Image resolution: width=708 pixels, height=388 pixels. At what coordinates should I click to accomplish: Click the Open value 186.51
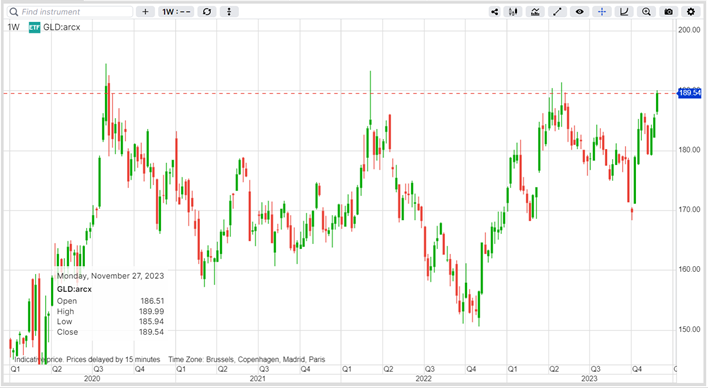coord(152,301)
